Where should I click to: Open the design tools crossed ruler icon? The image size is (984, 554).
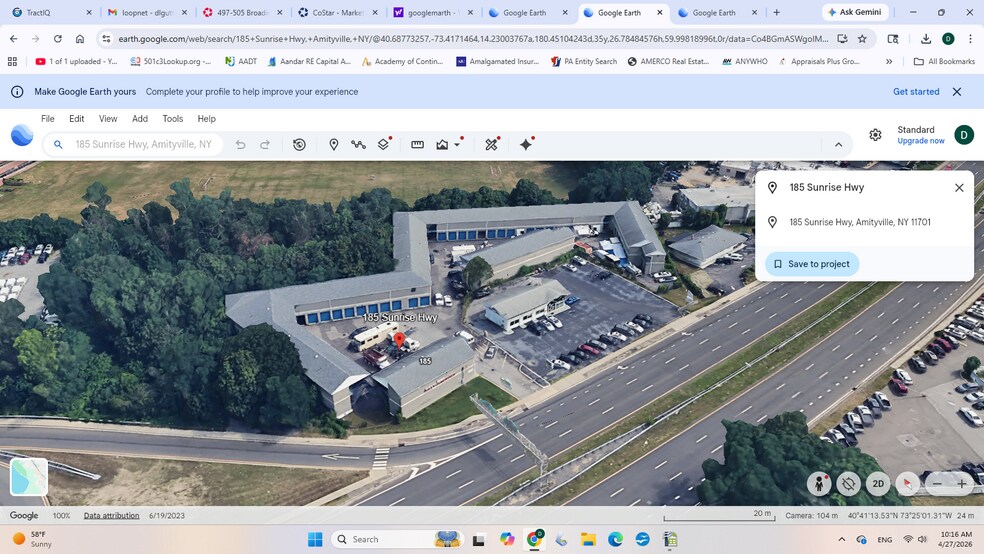coord(491,144)
